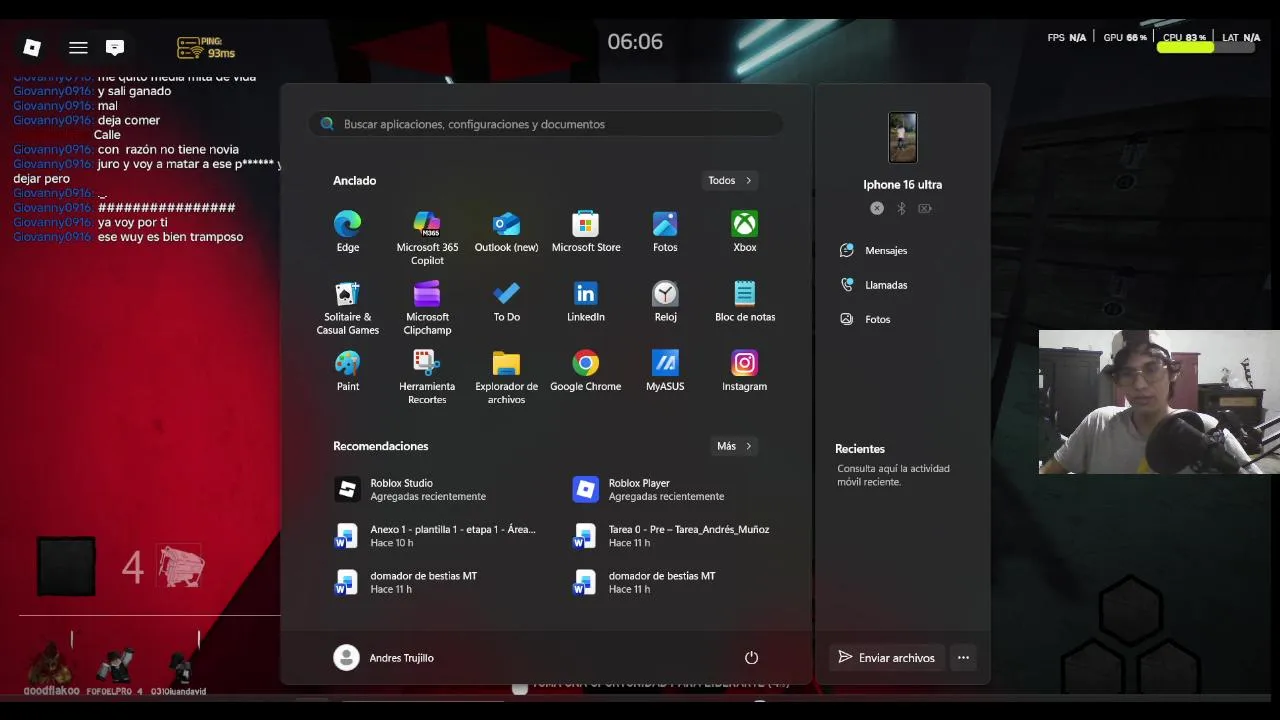This screenshot has height=720, width=1280.
Task: Open Solitaire & Casual Games
Action: (347, 307)
